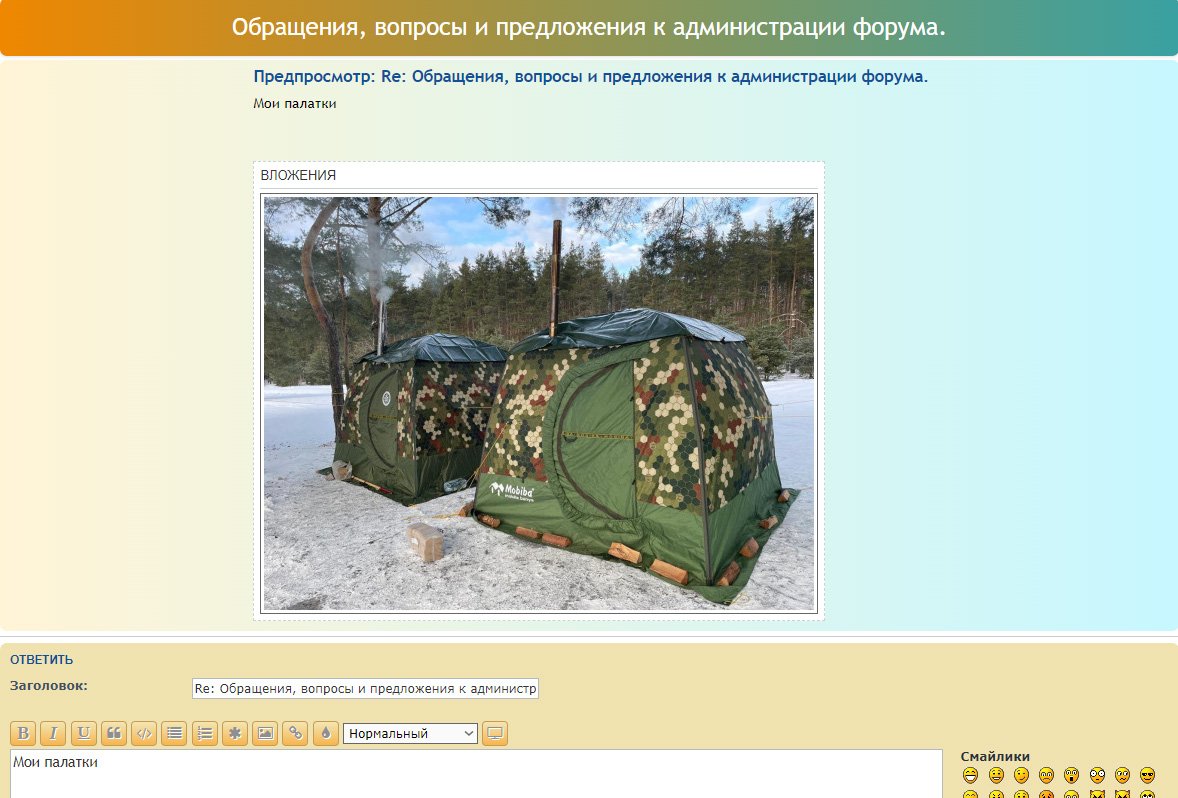Open the font size dropdown showing Нормальный
This screenshot has width=1178, height=798.
[410, 733]
